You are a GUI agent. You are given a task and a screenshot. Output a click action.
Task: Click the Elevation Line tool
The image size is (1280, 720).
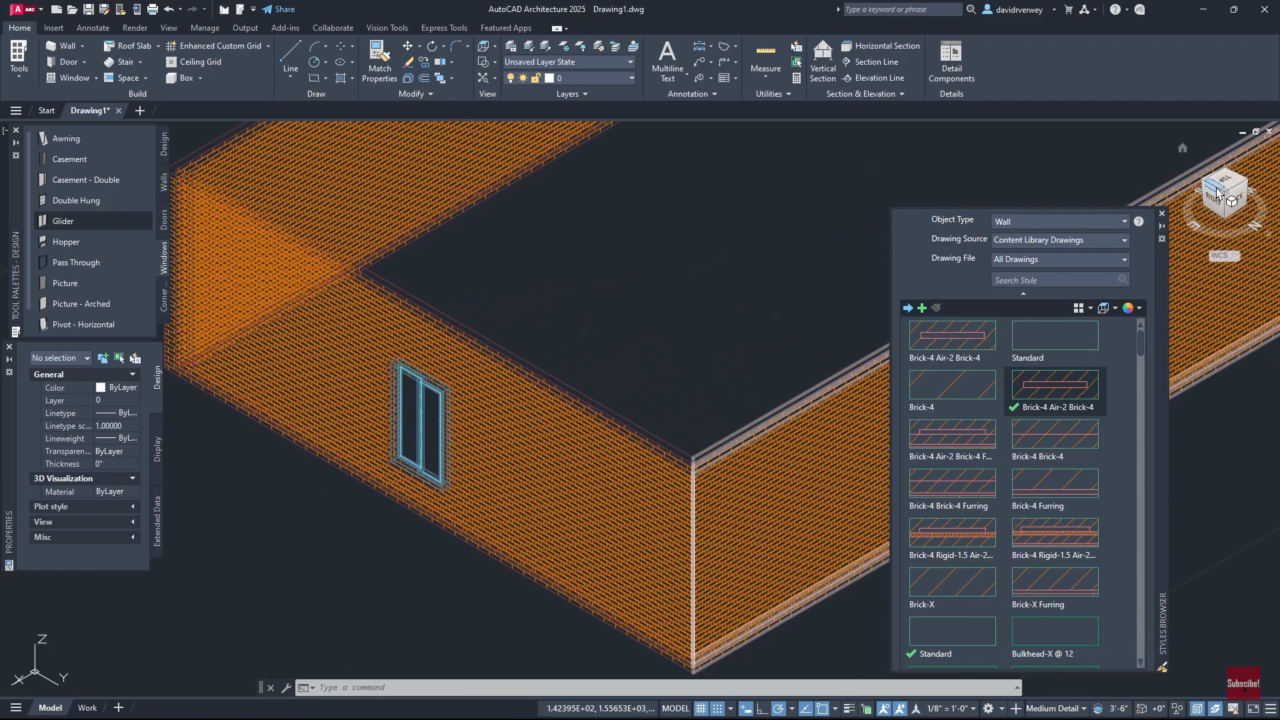click(x=872, y=78)
